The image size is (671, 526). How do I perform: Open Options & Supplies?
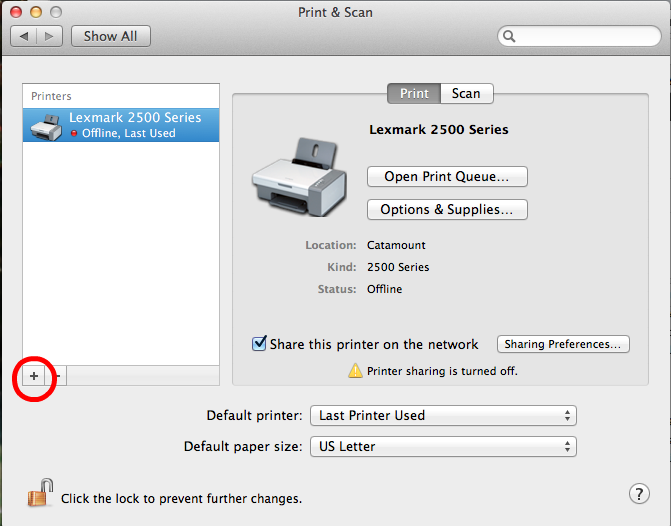[447, 209]
